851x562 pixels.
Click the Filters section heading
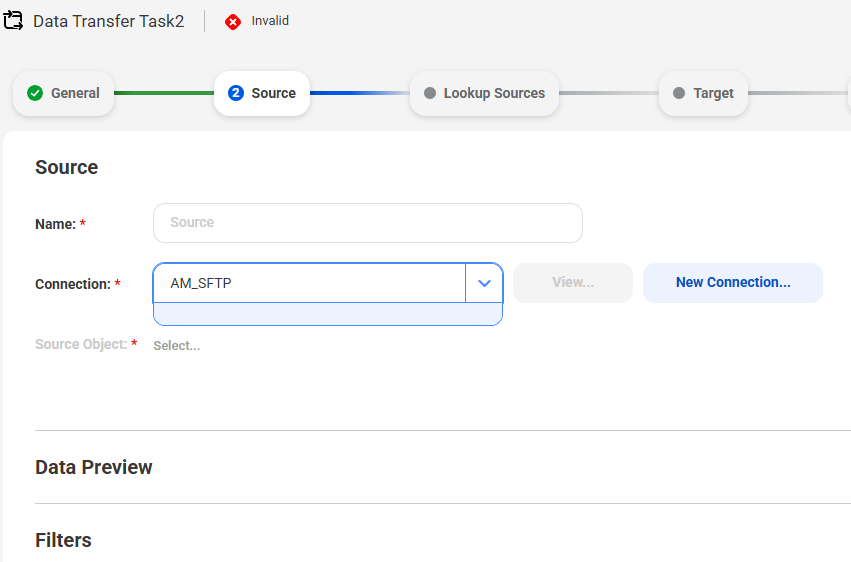[x=63, y=540]
